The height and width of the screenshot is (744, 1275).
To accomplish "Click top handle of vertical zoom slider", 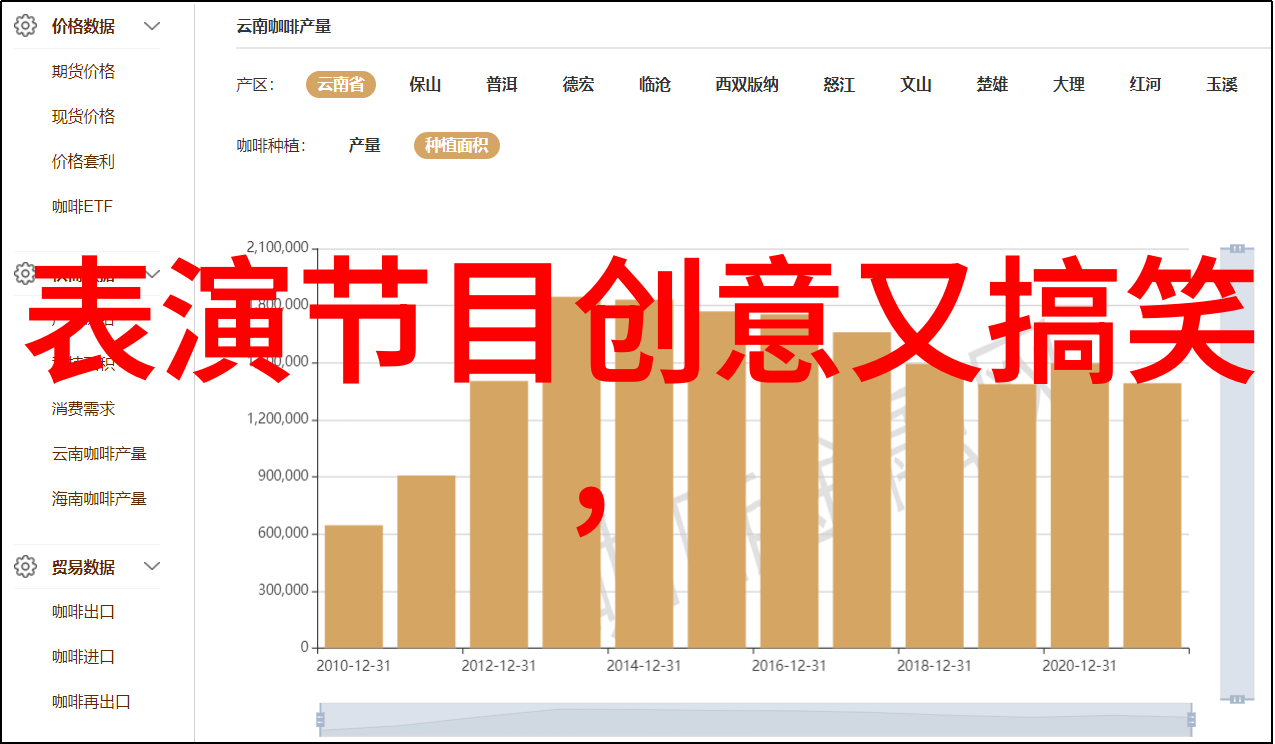I will 1237,248.
